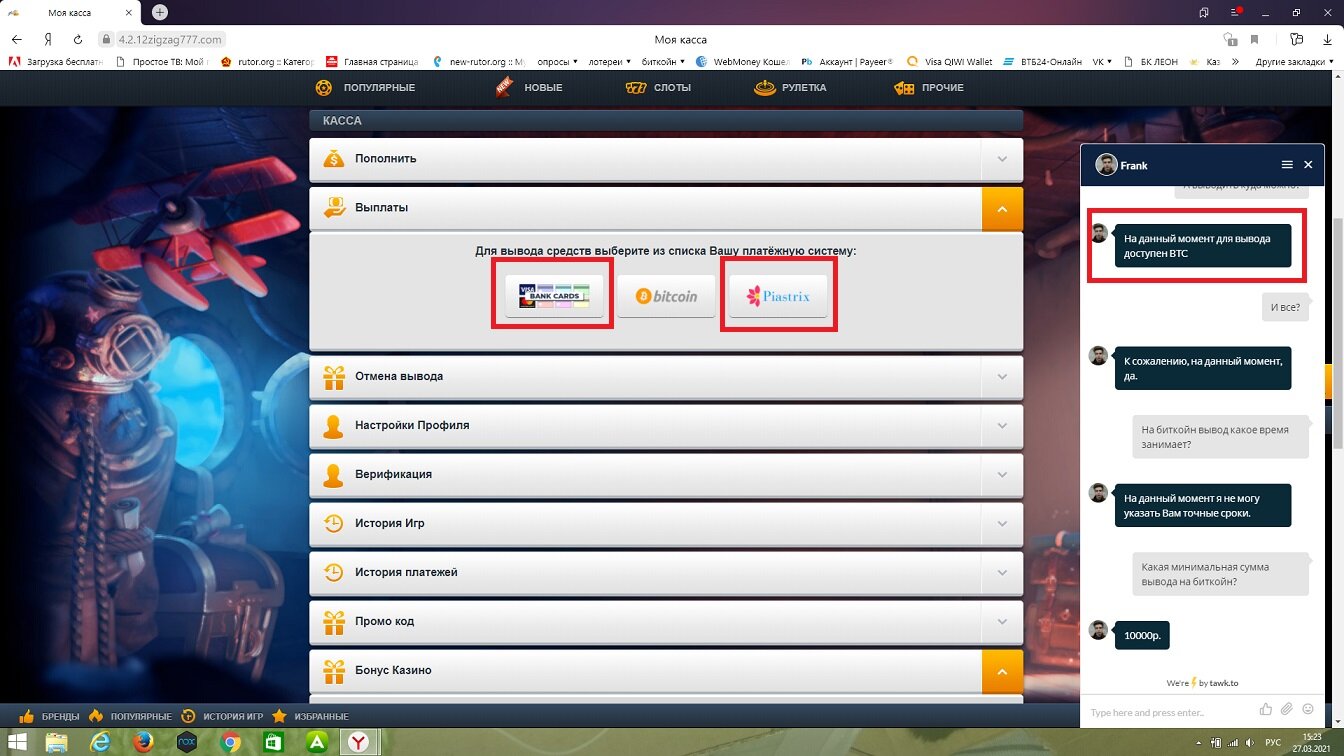Attach a file in the chat
Image resolution: width=1344 pixels, height=756 pixels.
pyautogui.click(x=1287, y=709)
